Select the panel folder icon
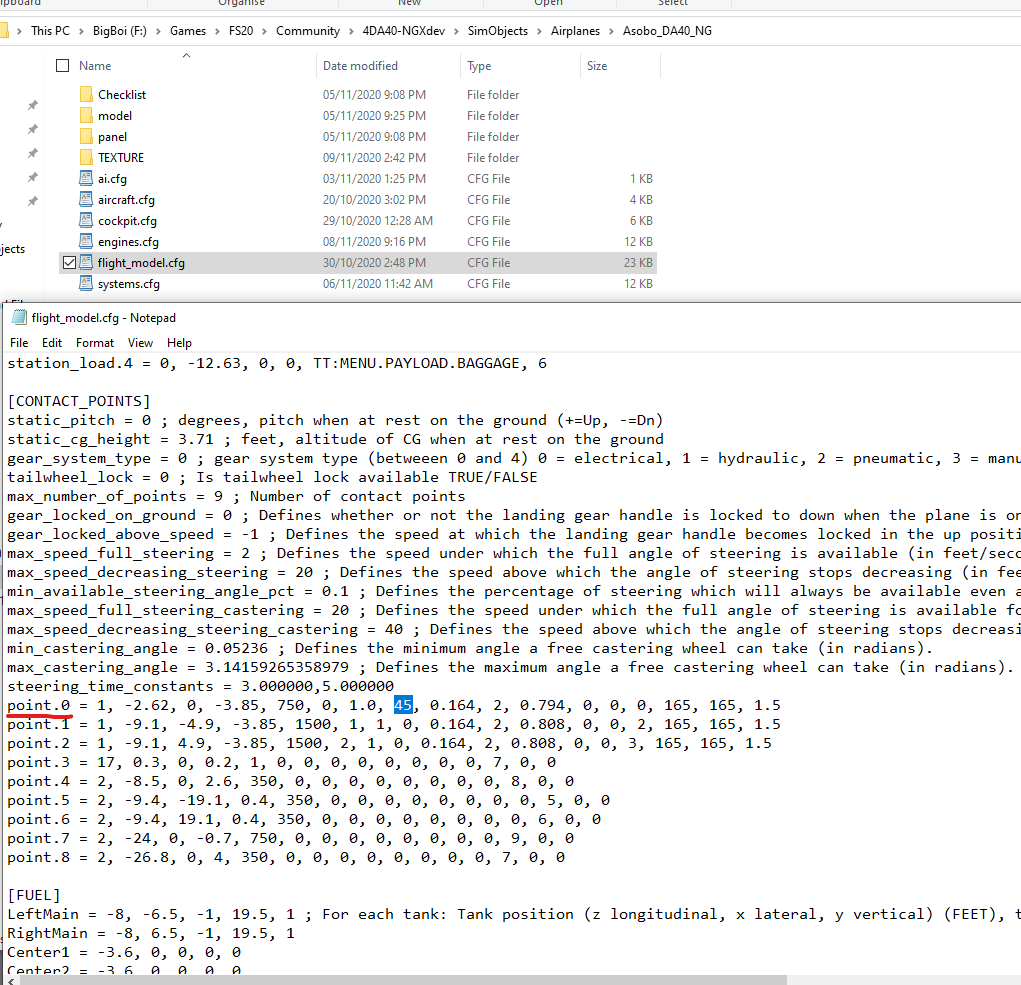This screenshot has width=1021, height=985. (86, 137)
